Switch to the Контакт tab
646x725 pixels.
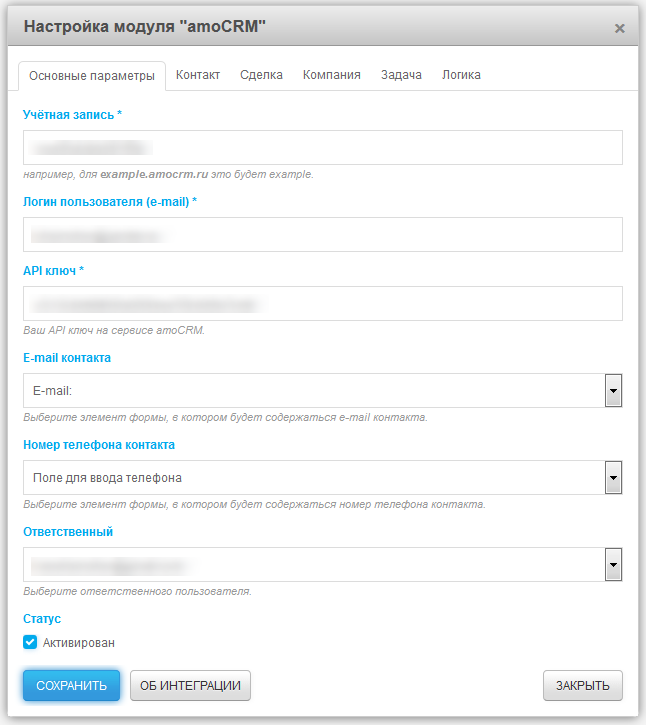(x=198, y=75)
